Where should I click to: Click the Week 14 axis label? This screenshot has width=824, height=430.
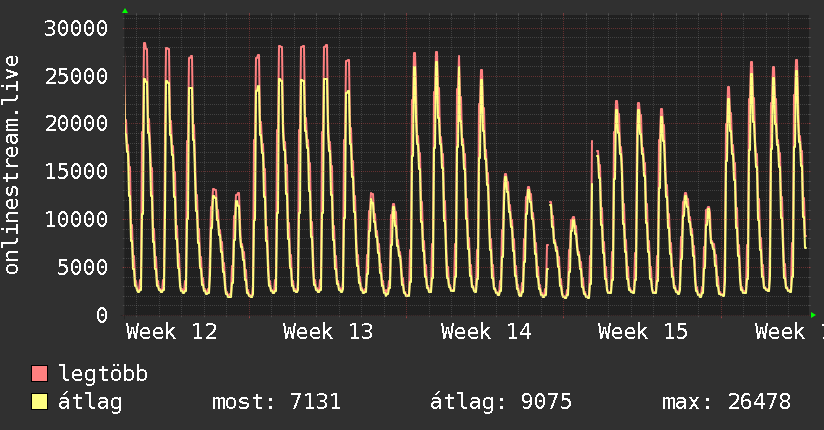486,332
